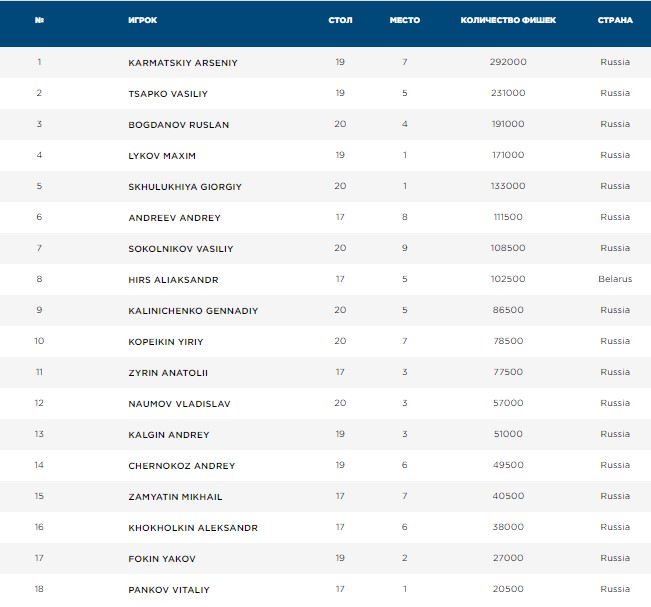Click Russia in PANKOV VITALIY's row

click(615, 589)
